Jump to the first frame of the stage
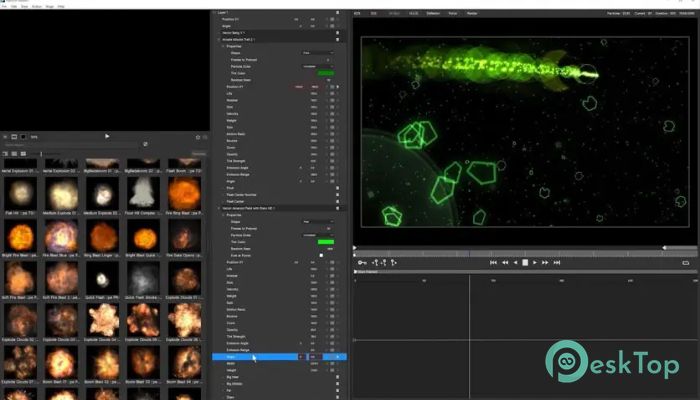Viewport: 700px width, 400px height. pos(493,262)
